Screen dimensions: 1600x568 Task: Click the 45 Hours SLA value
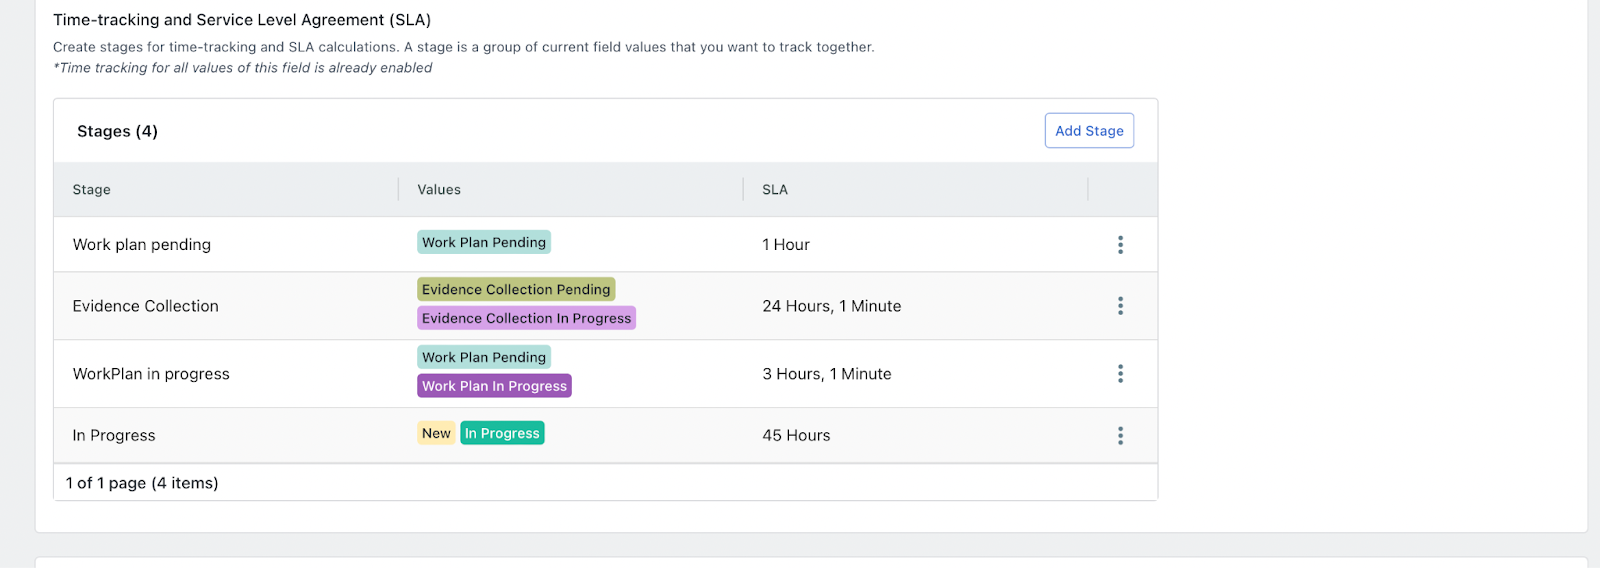tap(796, 436)
